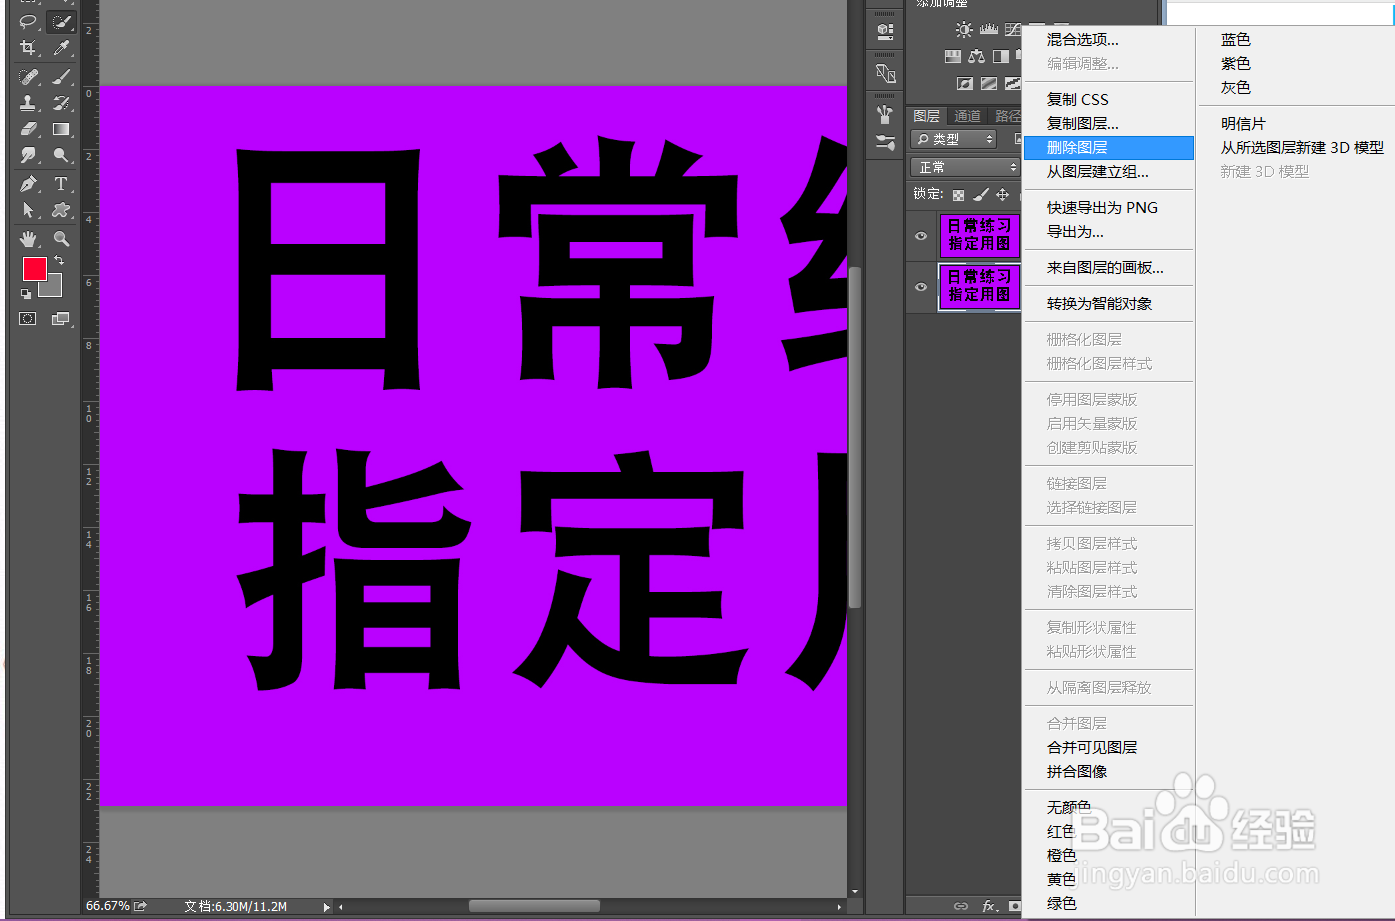Hide the top layer via eye icon

[x=921, y=236]
